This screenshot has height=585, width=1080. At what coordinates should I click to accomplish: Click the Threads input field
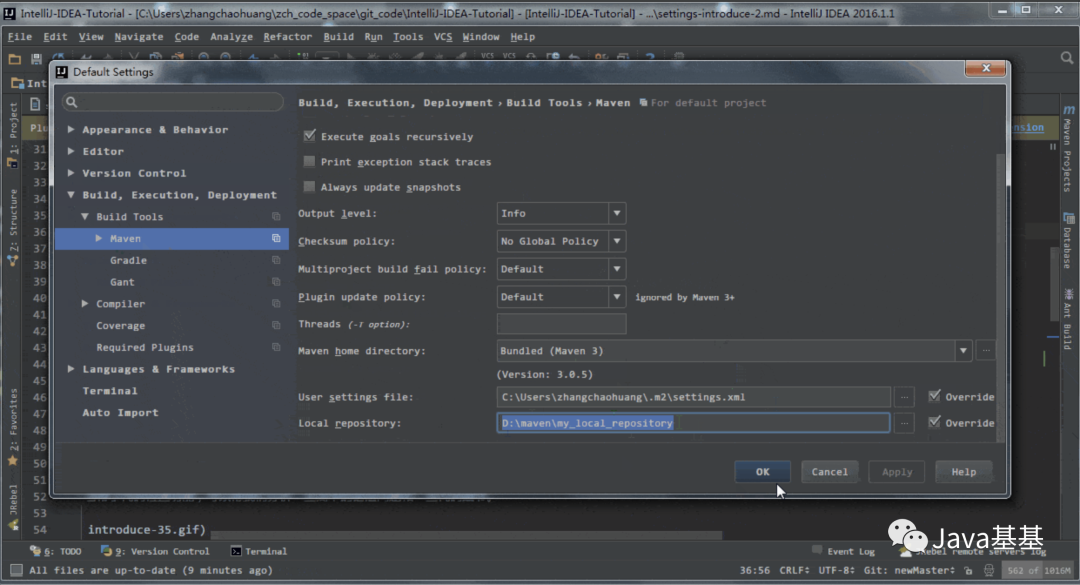click(x=561, y=324)
